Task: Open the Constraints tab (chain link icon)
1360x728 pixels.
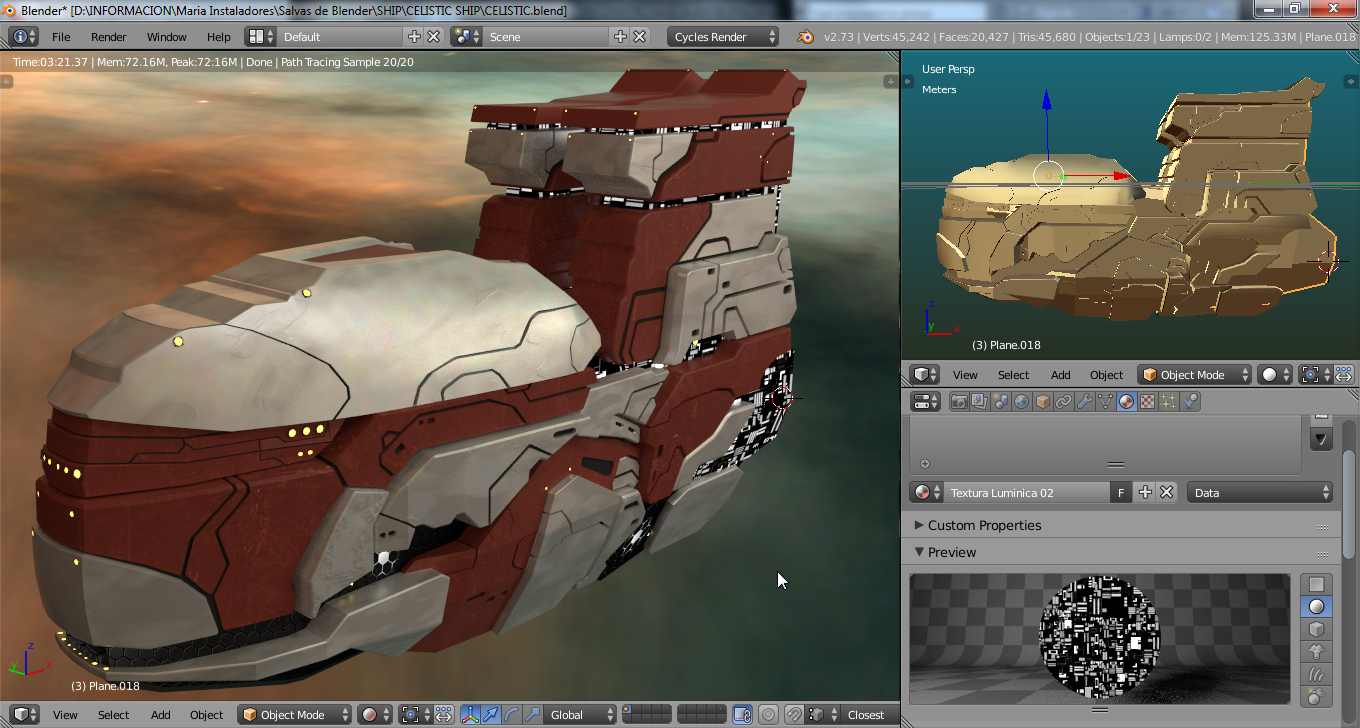Action: pyautogui.click(x=1064, y=402)
